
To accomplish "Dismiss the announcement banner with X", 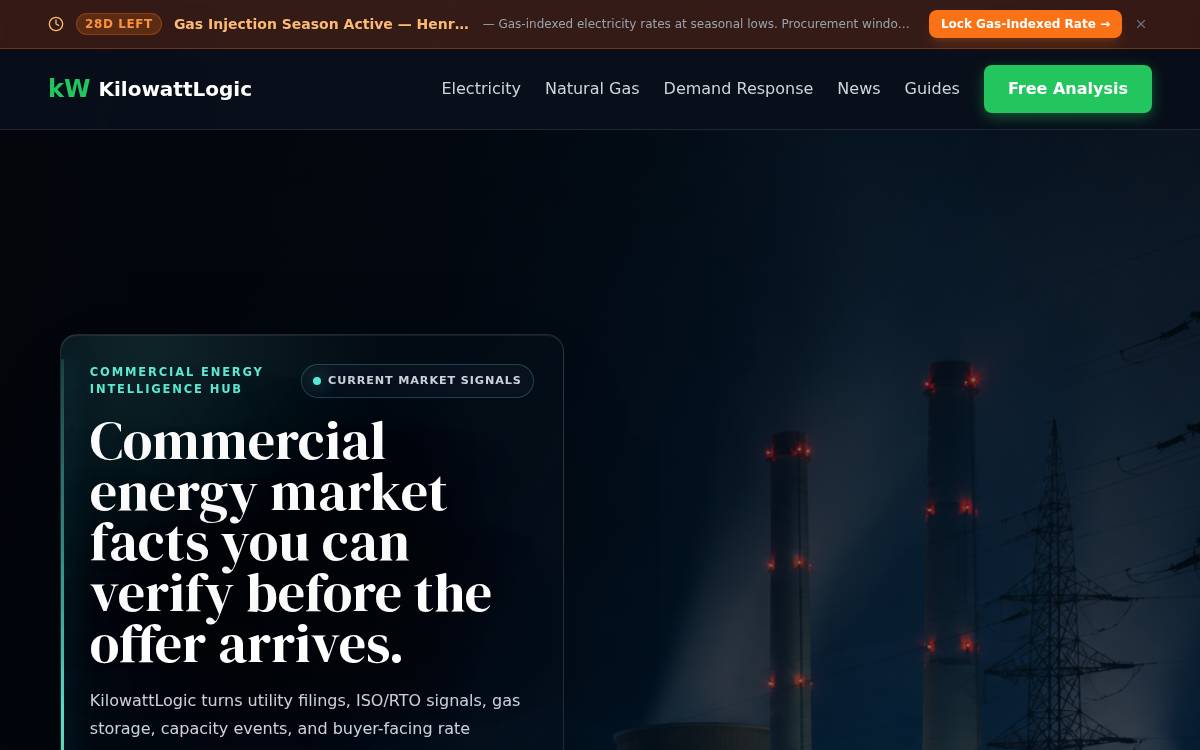I will (1141, 24).
